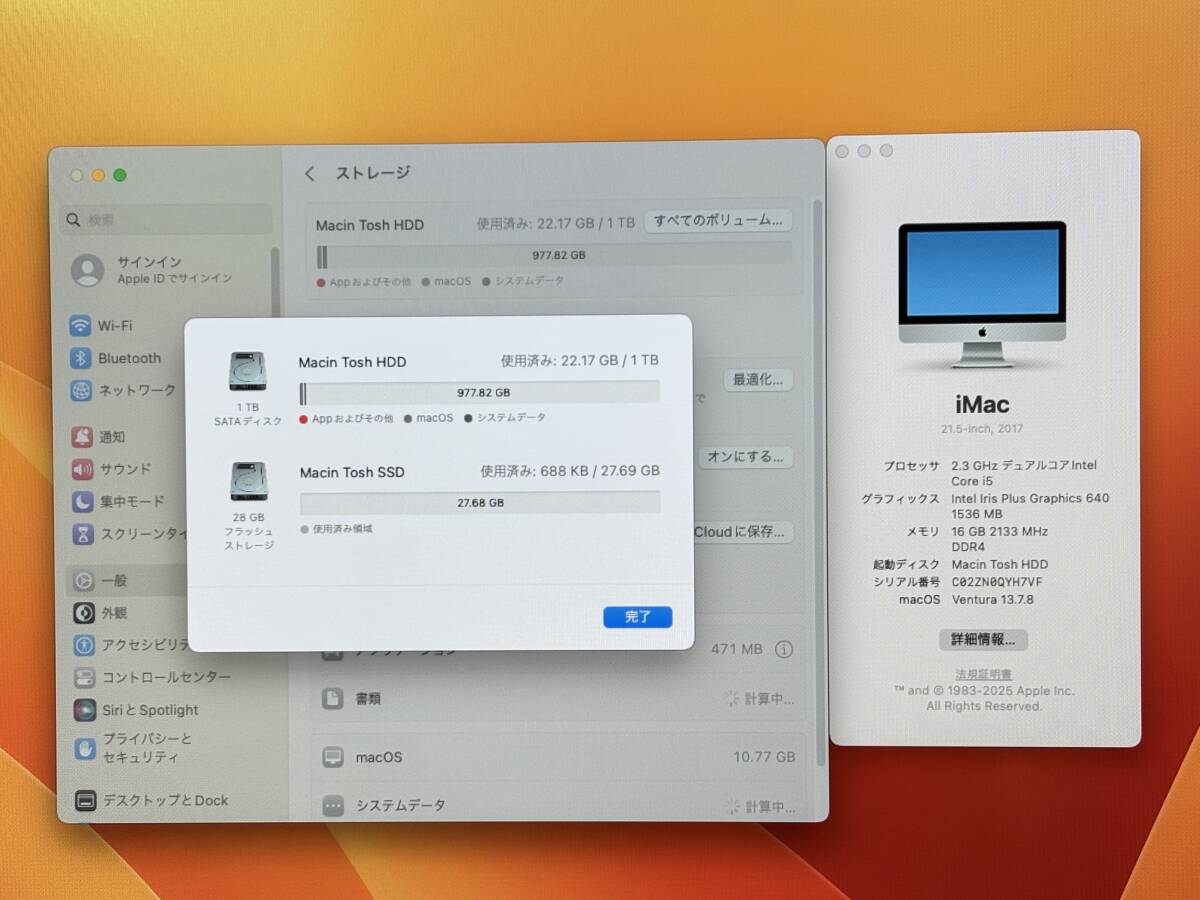This screenshot has height=900, width=1200.
Task: Click the Macin Tosh SSD usage bar in dialog
Action: tap(480, 503)
